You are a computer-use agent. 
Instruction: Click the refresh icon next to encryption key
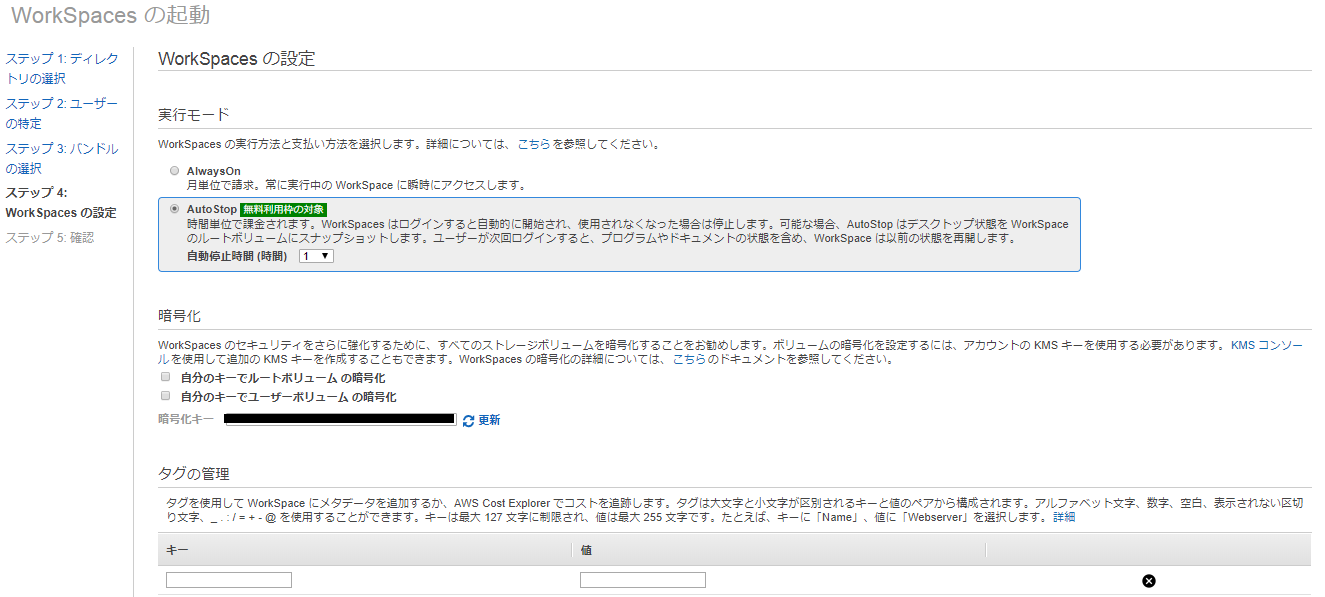click(468, 421)
